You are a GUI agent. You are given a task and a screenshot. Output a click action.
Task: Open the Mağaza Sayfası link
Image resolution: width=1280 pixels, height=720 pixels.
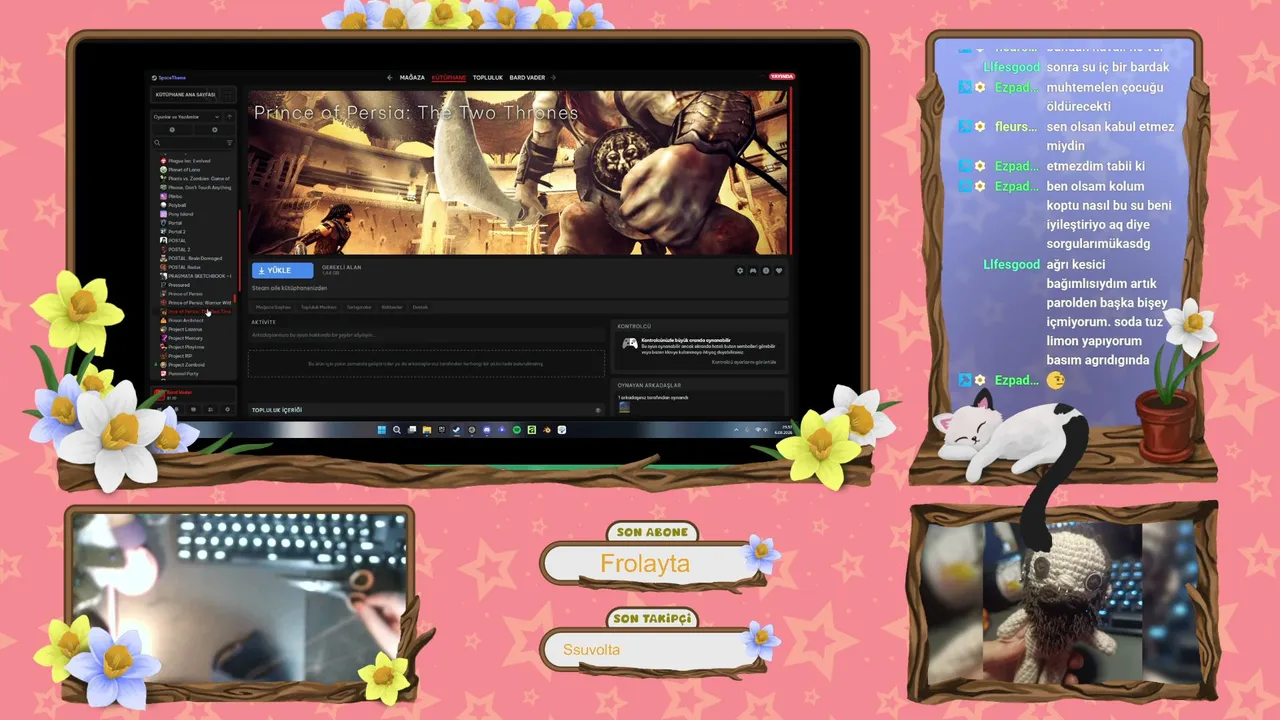273,307
